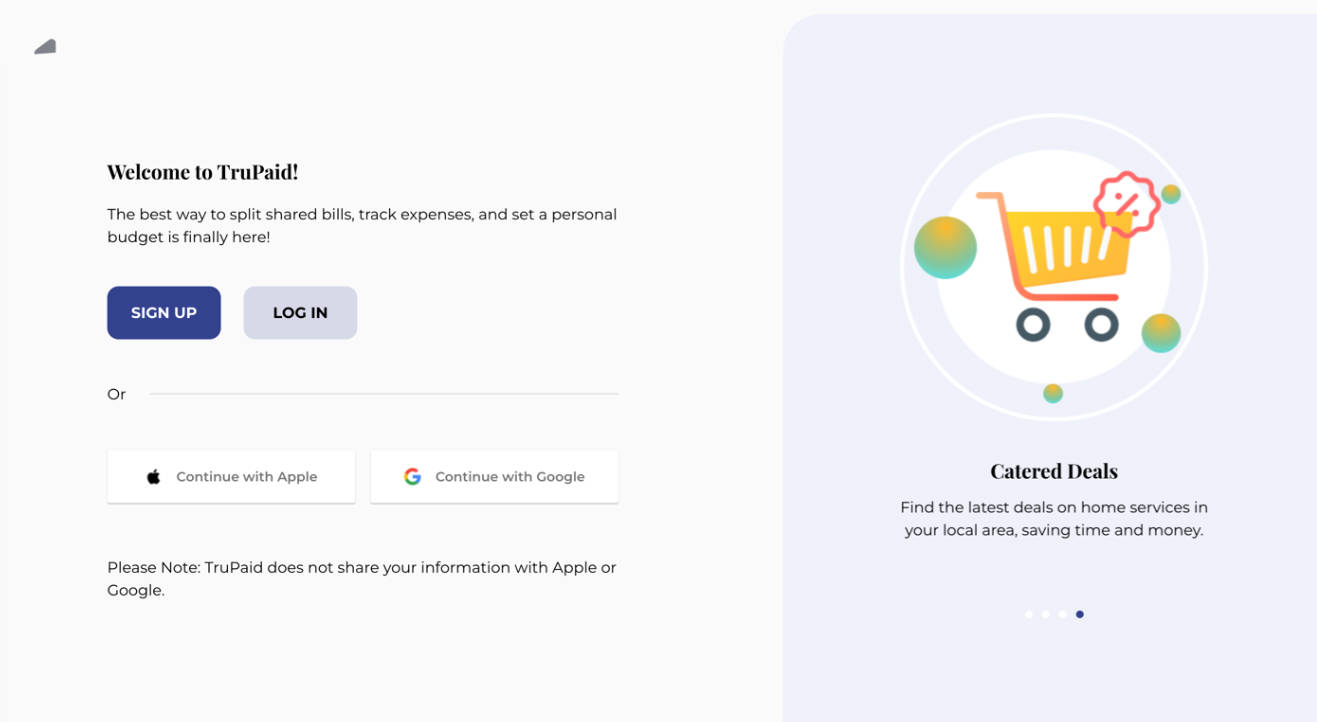1317x722 pixels.
Task: Click the Welcome to TruPaid heading
Action: [x=203, y=171]
